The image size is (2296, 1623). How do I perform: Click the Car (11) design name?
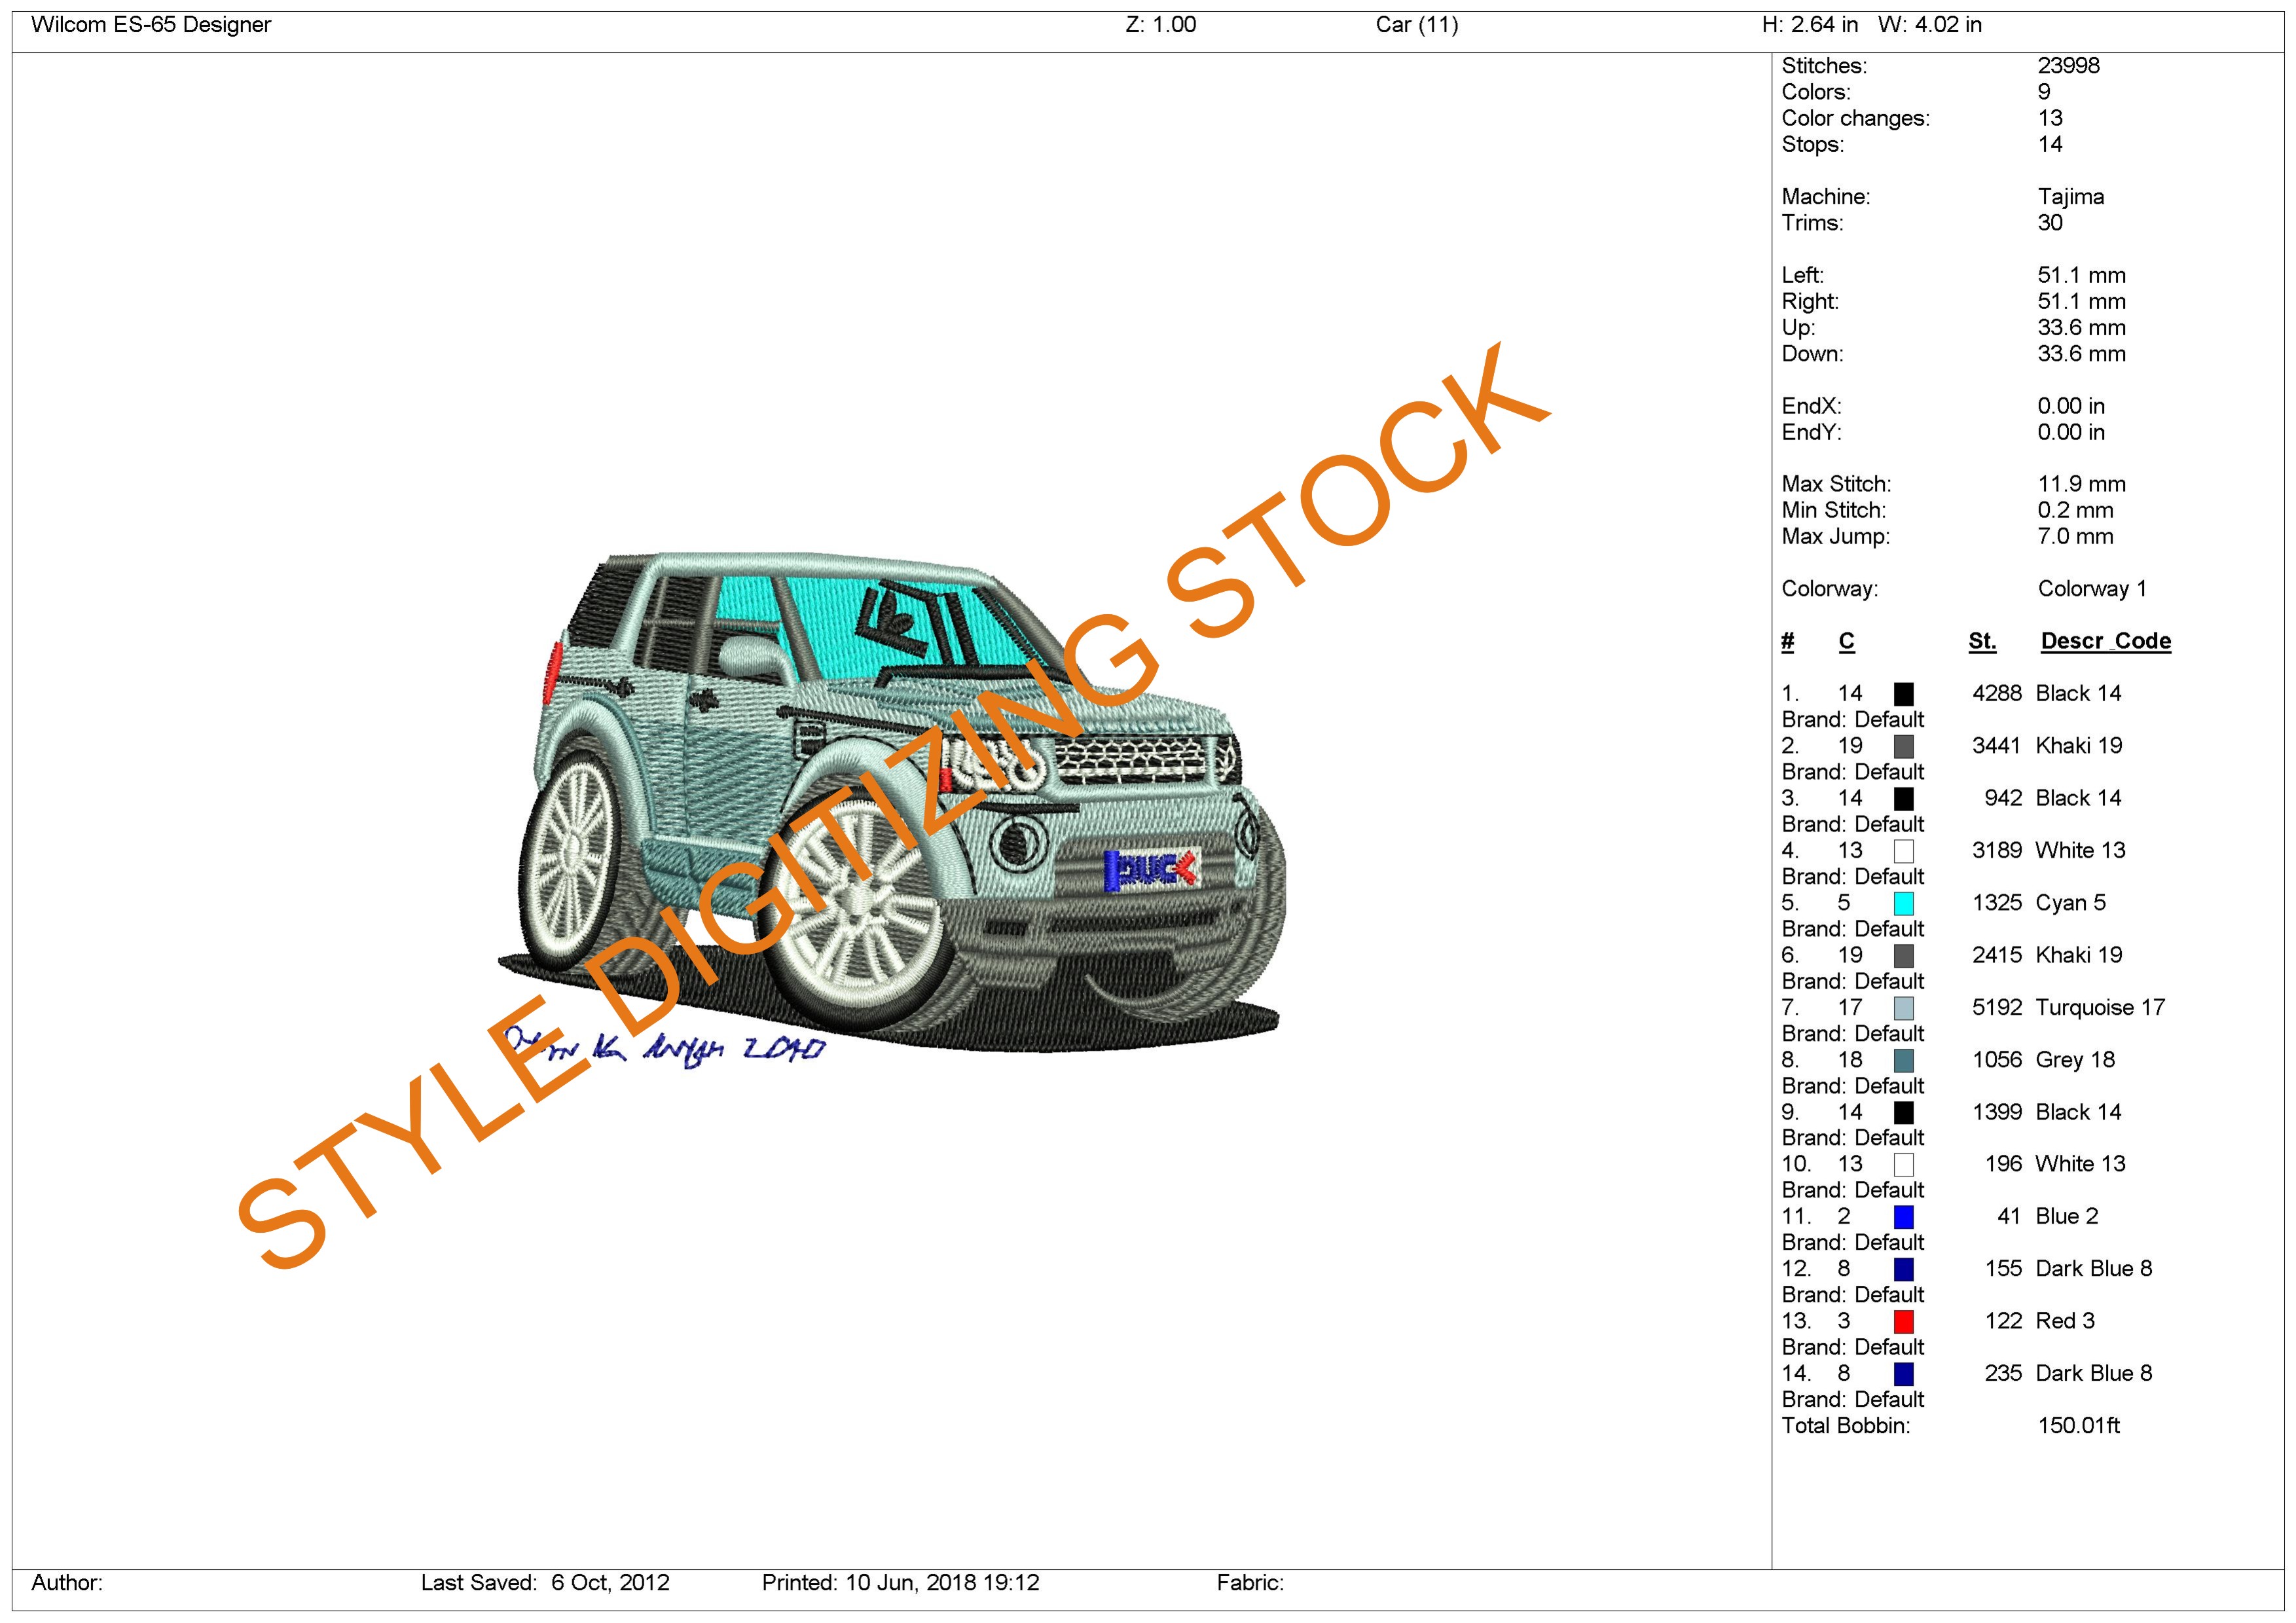1416,25
